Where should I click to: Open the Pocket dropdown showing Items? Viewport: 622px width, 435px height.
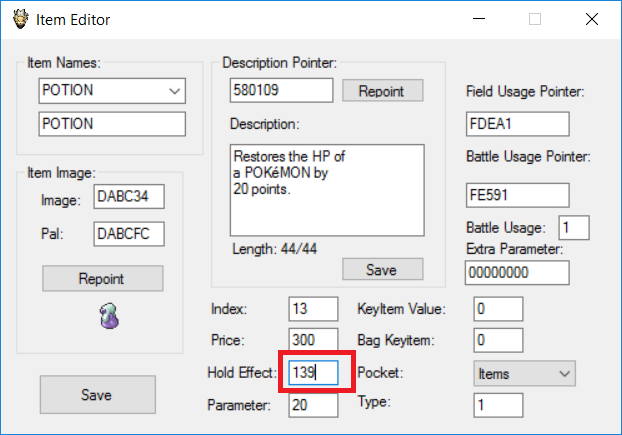(524, 373)
